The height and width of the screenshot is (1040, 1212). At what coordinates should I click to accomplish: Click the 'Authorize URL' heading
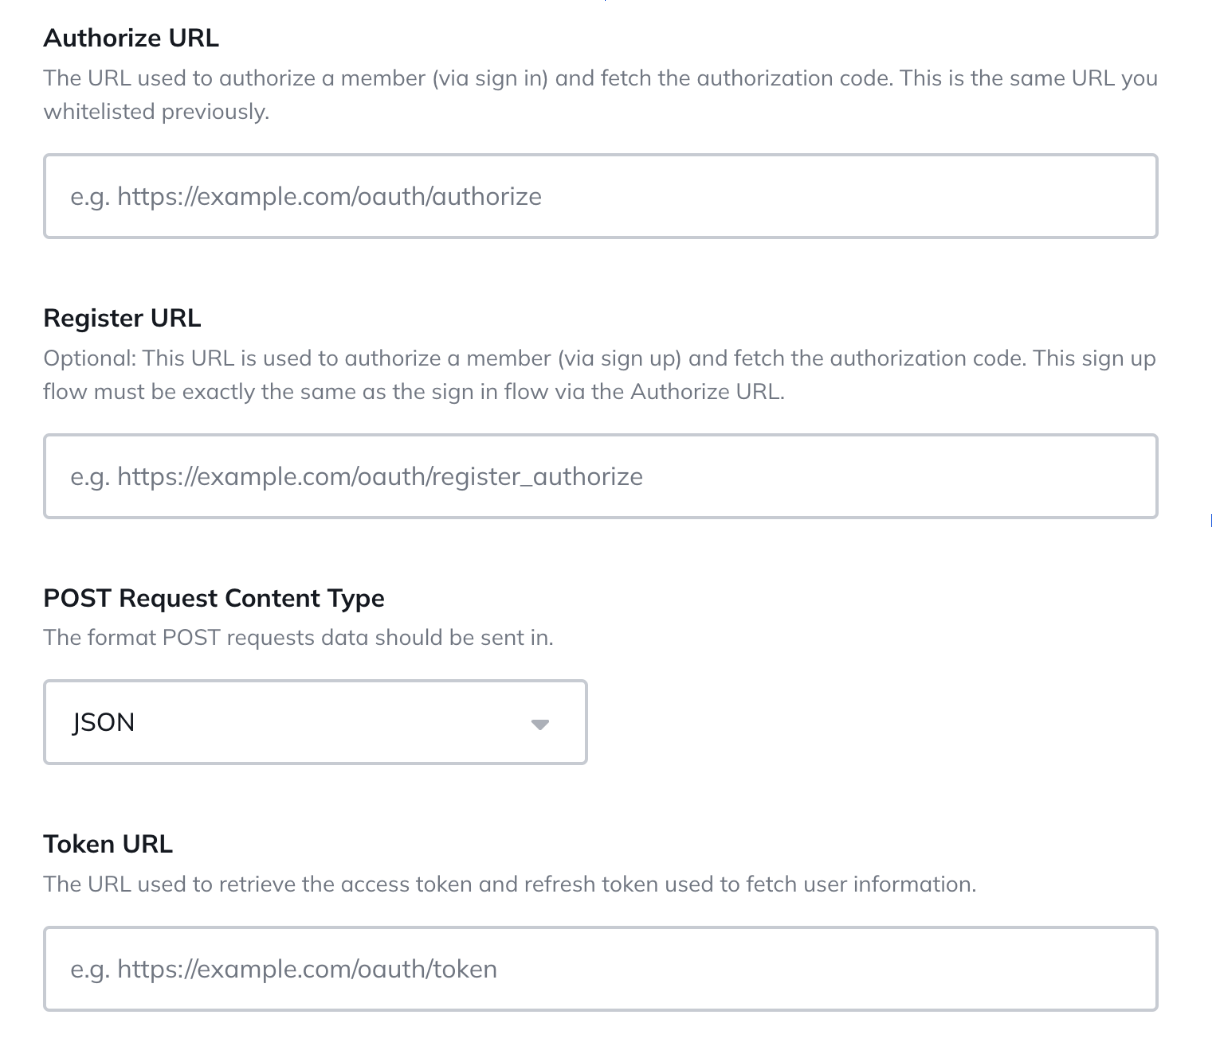131,38
